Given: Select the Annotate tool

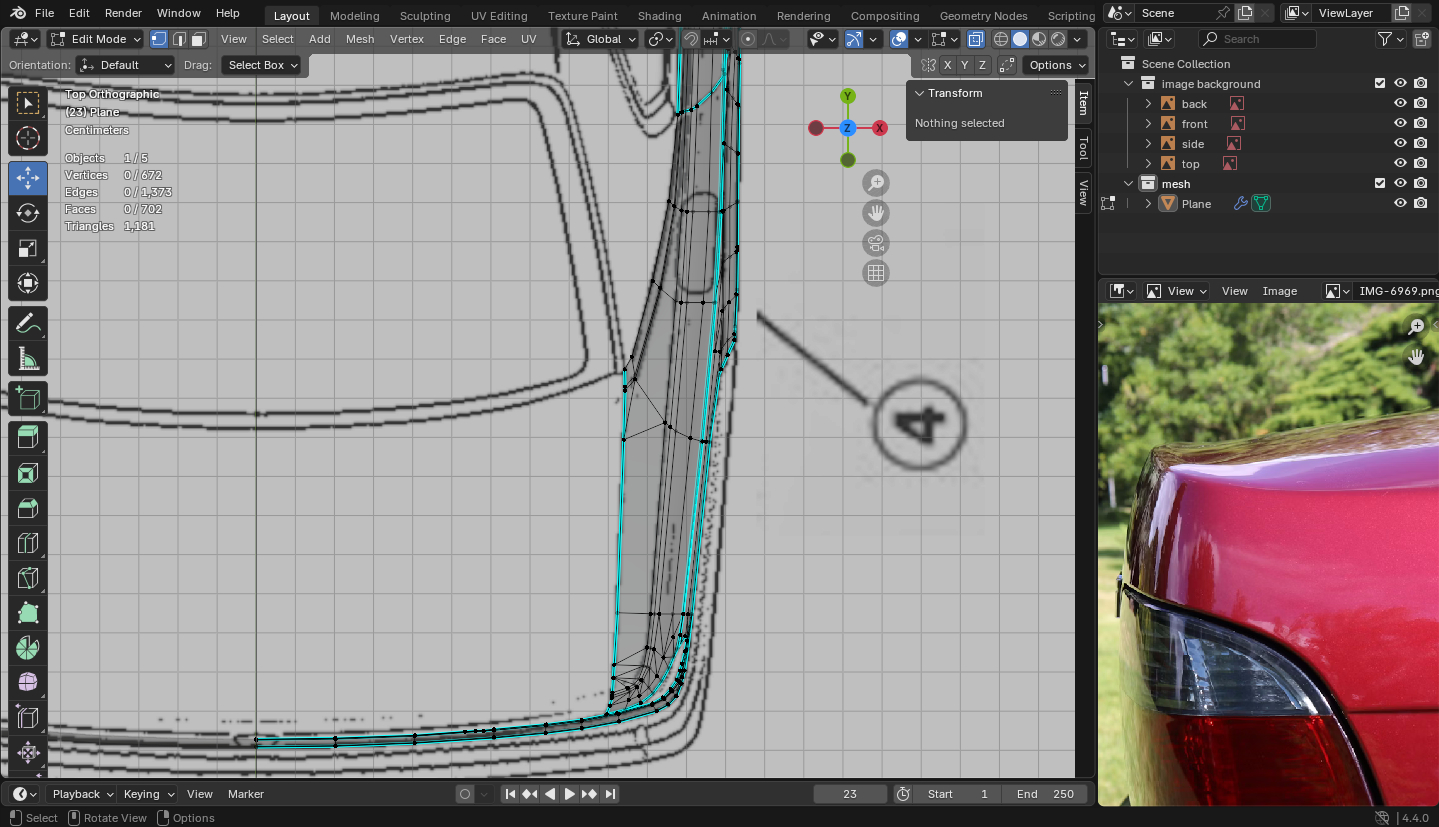Looking at the screenshot, I should point(28,323).
